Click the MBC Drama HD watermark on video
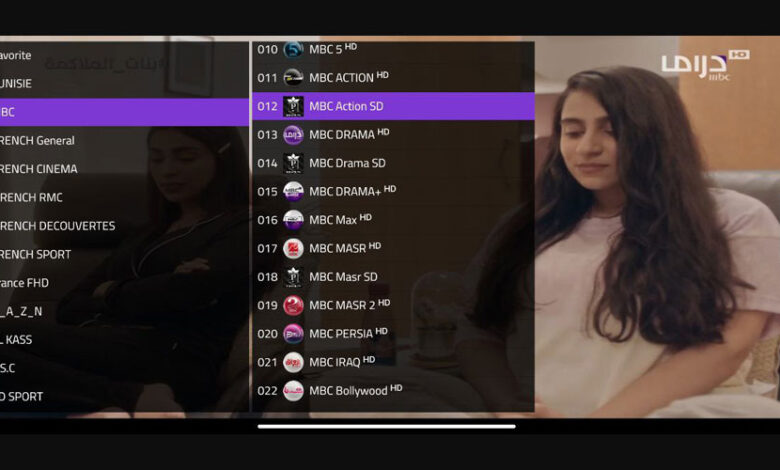This screenshot has width=780, height=470. point(705,65)
